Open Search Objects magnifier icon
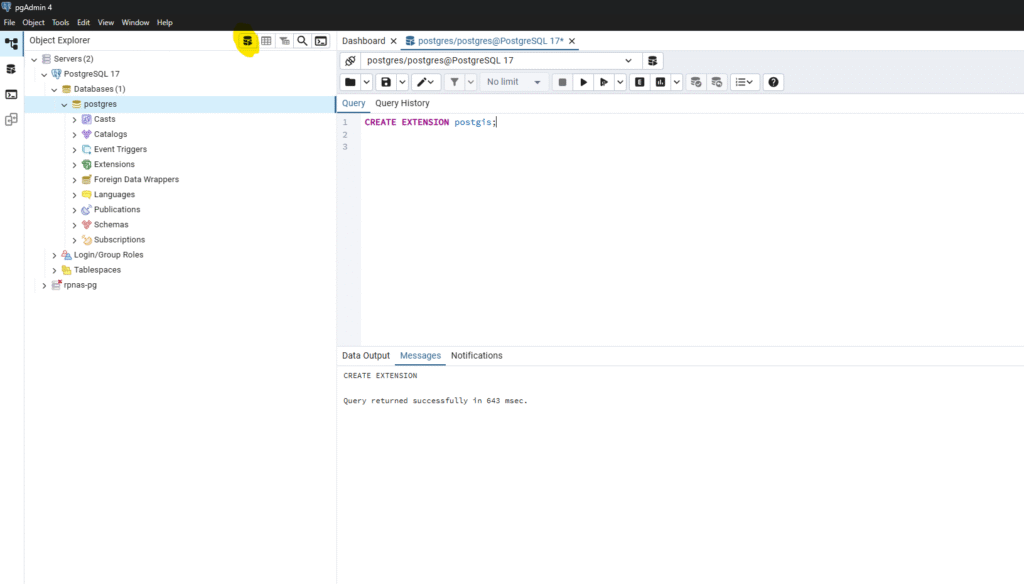Screen dimensions: 1024x584 coord(302,41)
